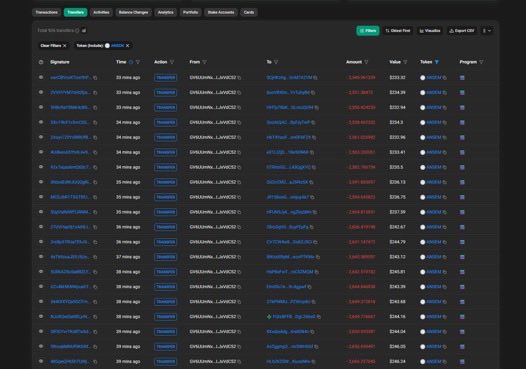Copy From address in the $243.12 row
Screen dimensions: 526x369
pos(239,257)
